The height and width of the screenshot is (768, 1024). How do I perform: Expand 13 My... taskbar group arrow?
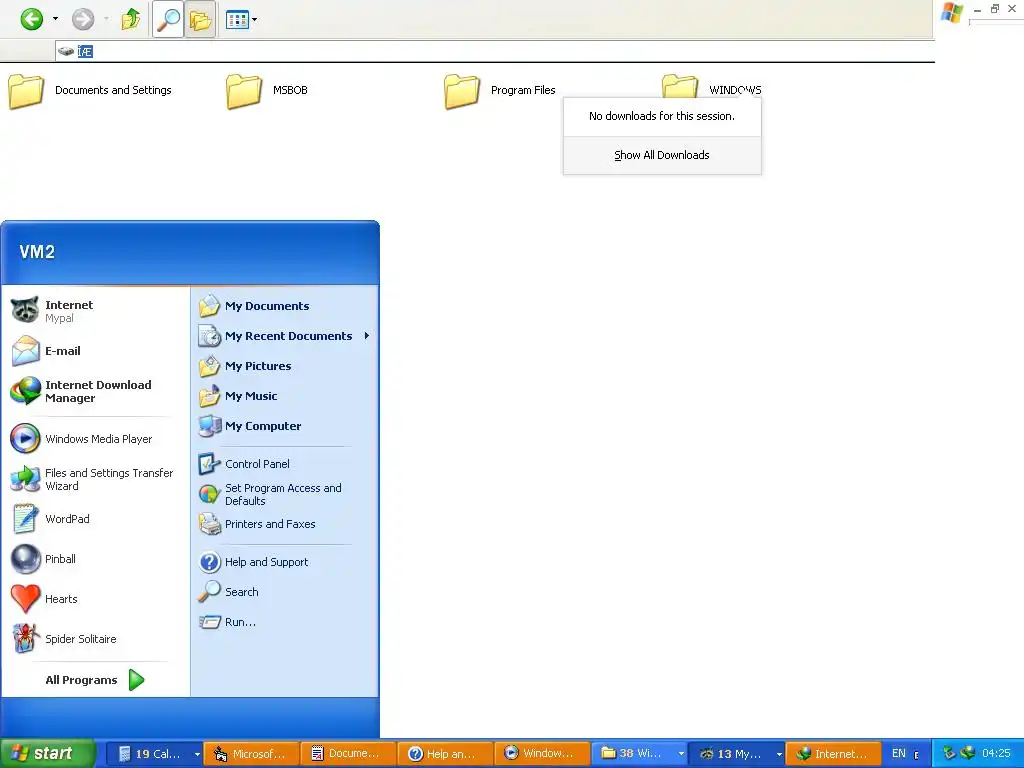[778, 754]
